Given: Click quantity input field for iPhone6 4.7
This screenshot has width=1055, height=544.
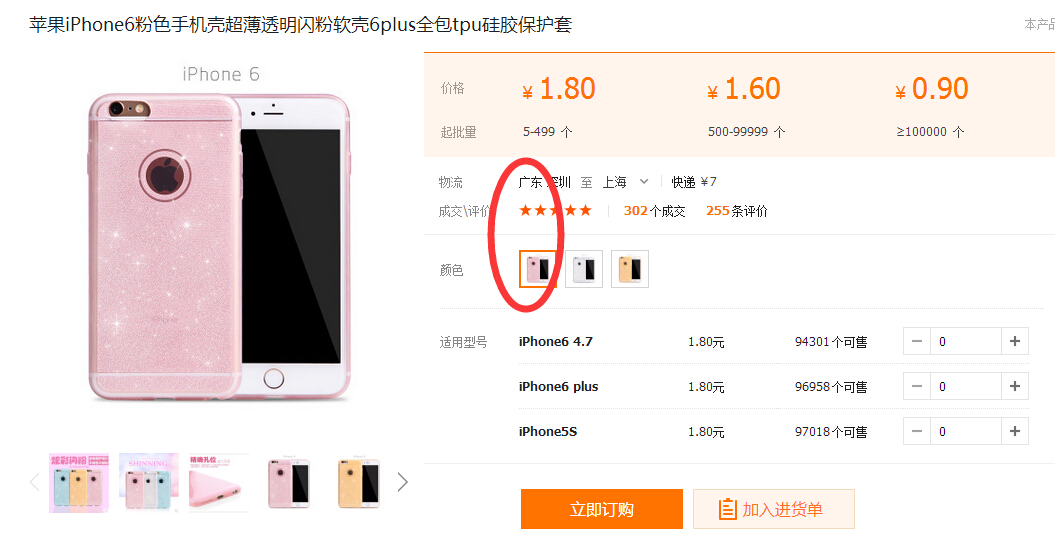Looking at the screenshot, I should pos(966,342).
